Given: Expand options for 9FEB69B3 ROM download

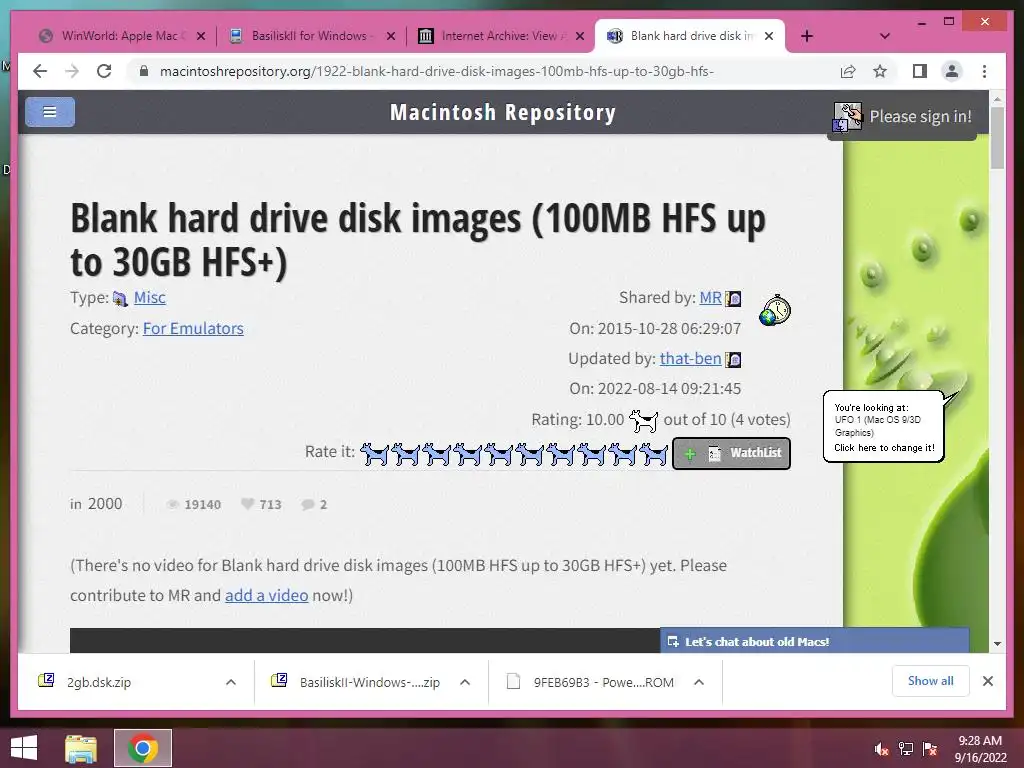Looking at the screenshot, I should click(699, 682).
